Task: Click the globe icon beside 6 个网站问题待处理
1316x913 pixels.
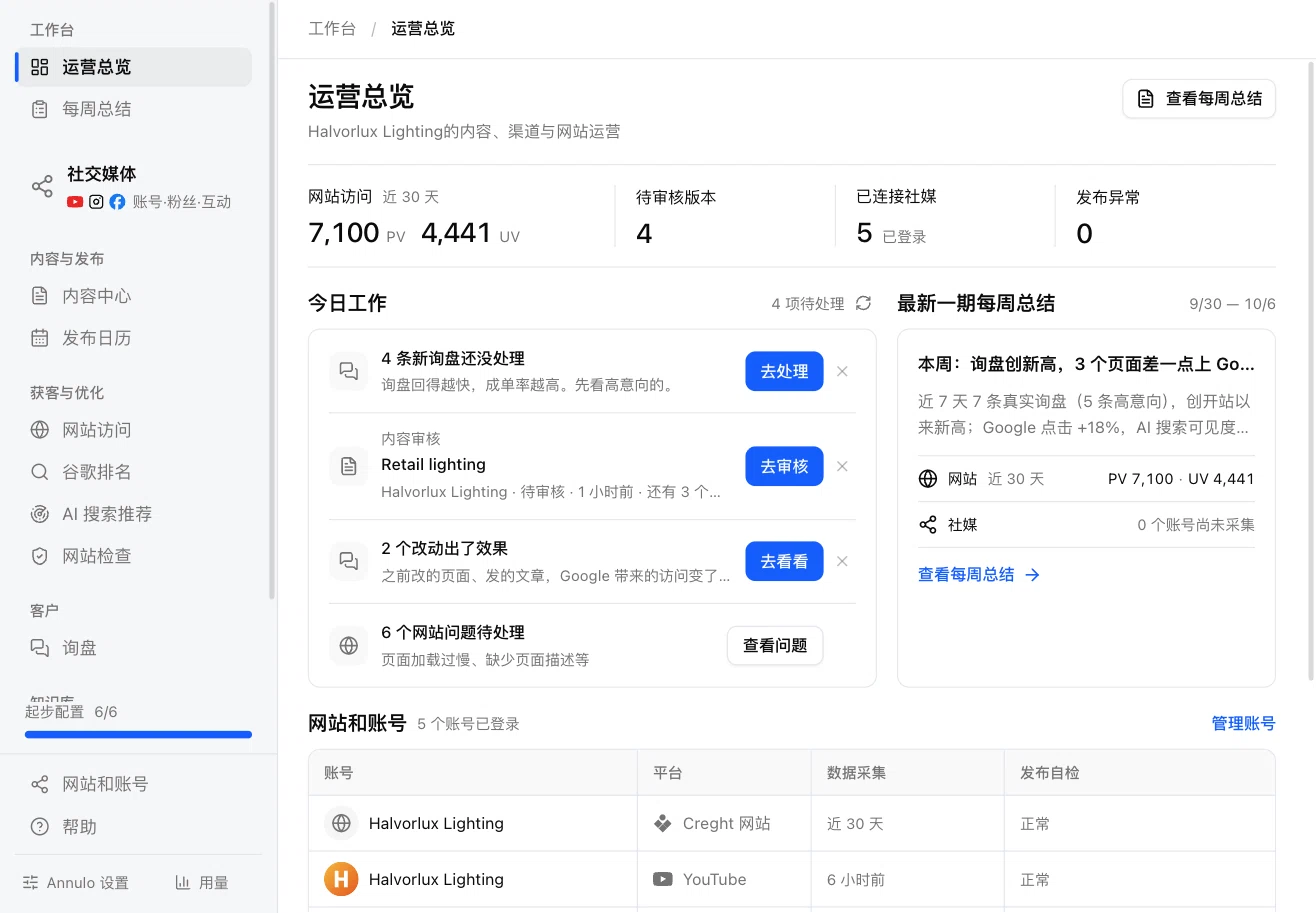Action: (x=349, y=646)
